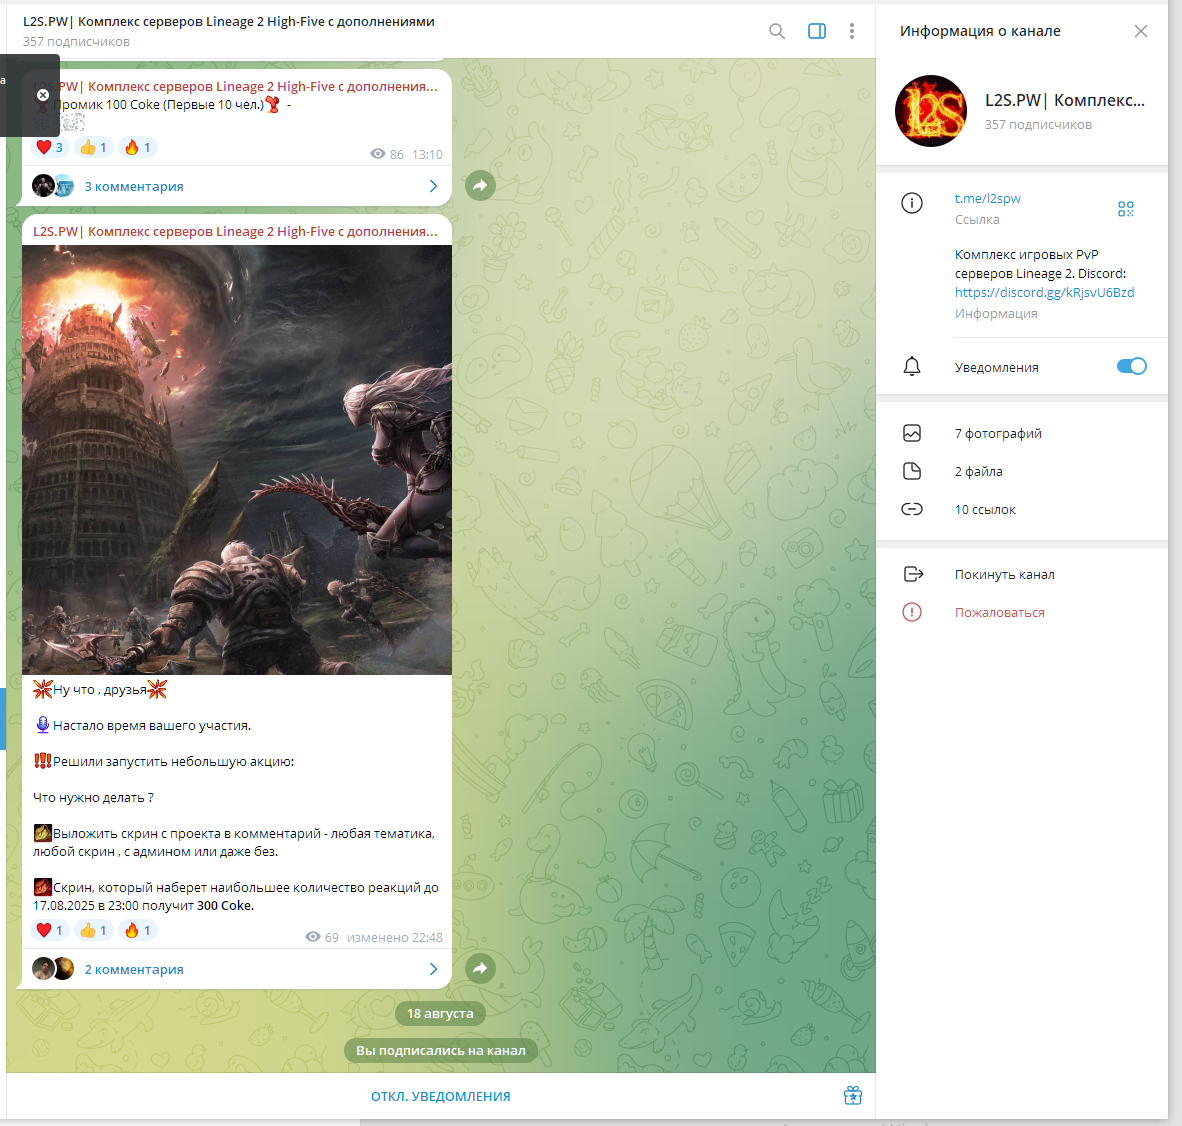Open search in the channel
This screenshot has height=1126, width=1182.
[776, 31]
